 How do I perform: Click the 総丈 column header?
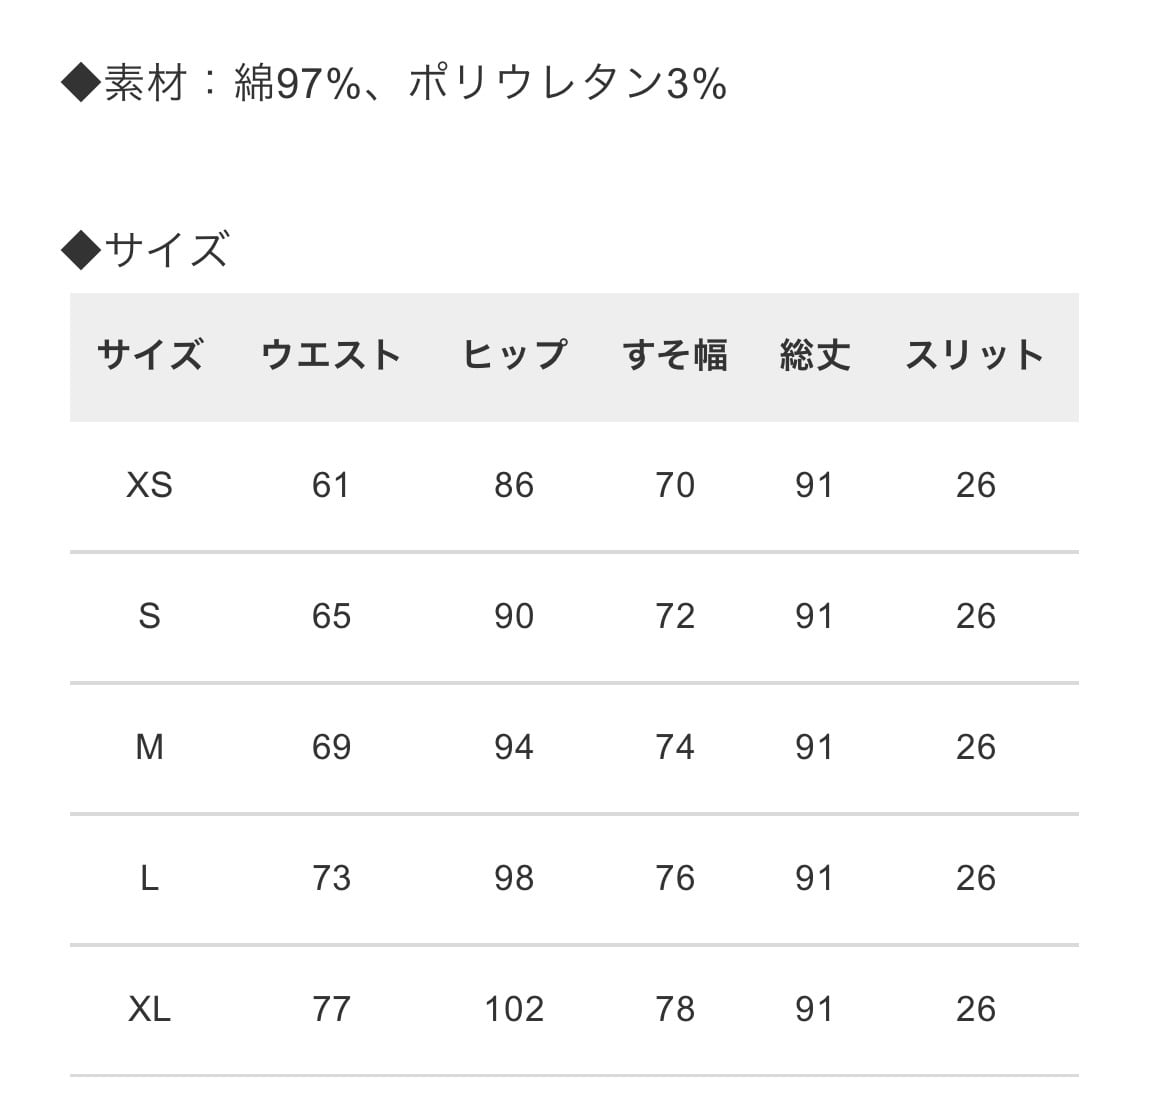pos(815,355)
